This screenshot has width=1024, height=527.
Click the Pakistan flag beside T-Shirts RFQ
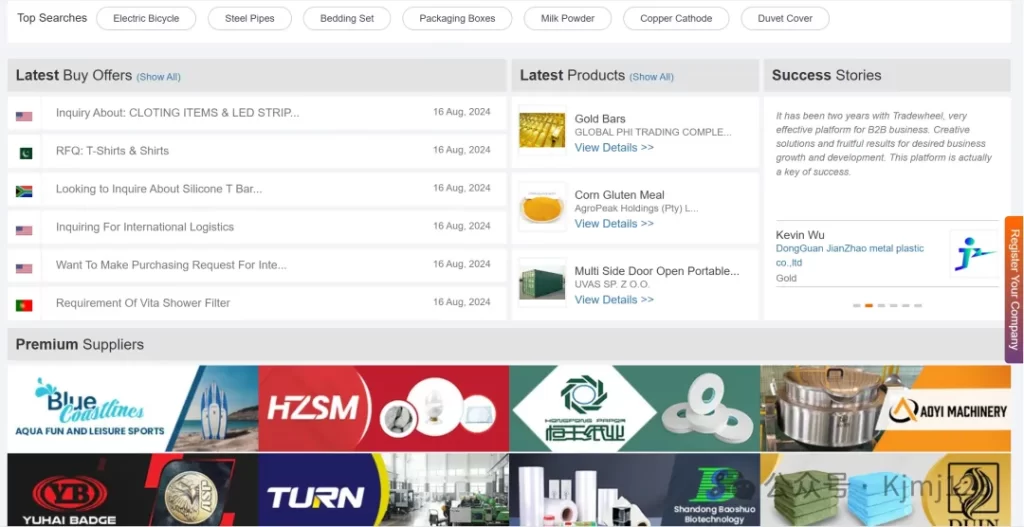click(24, 153)
